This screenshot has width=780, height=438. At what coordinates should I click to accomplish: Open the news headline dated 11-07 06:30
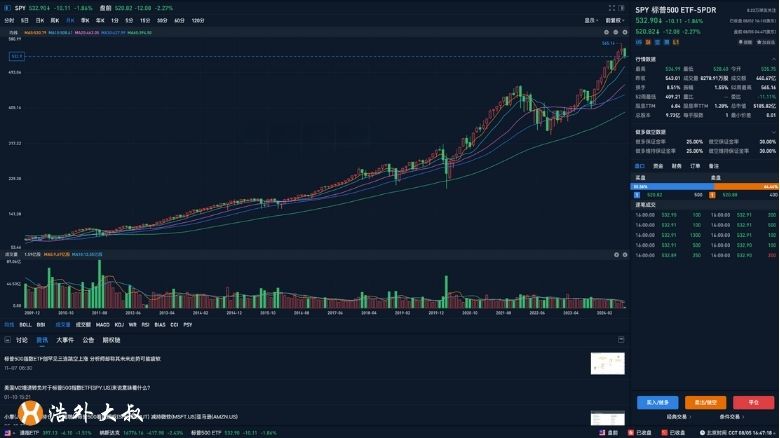pyautogui.click(x=82, y=358)
